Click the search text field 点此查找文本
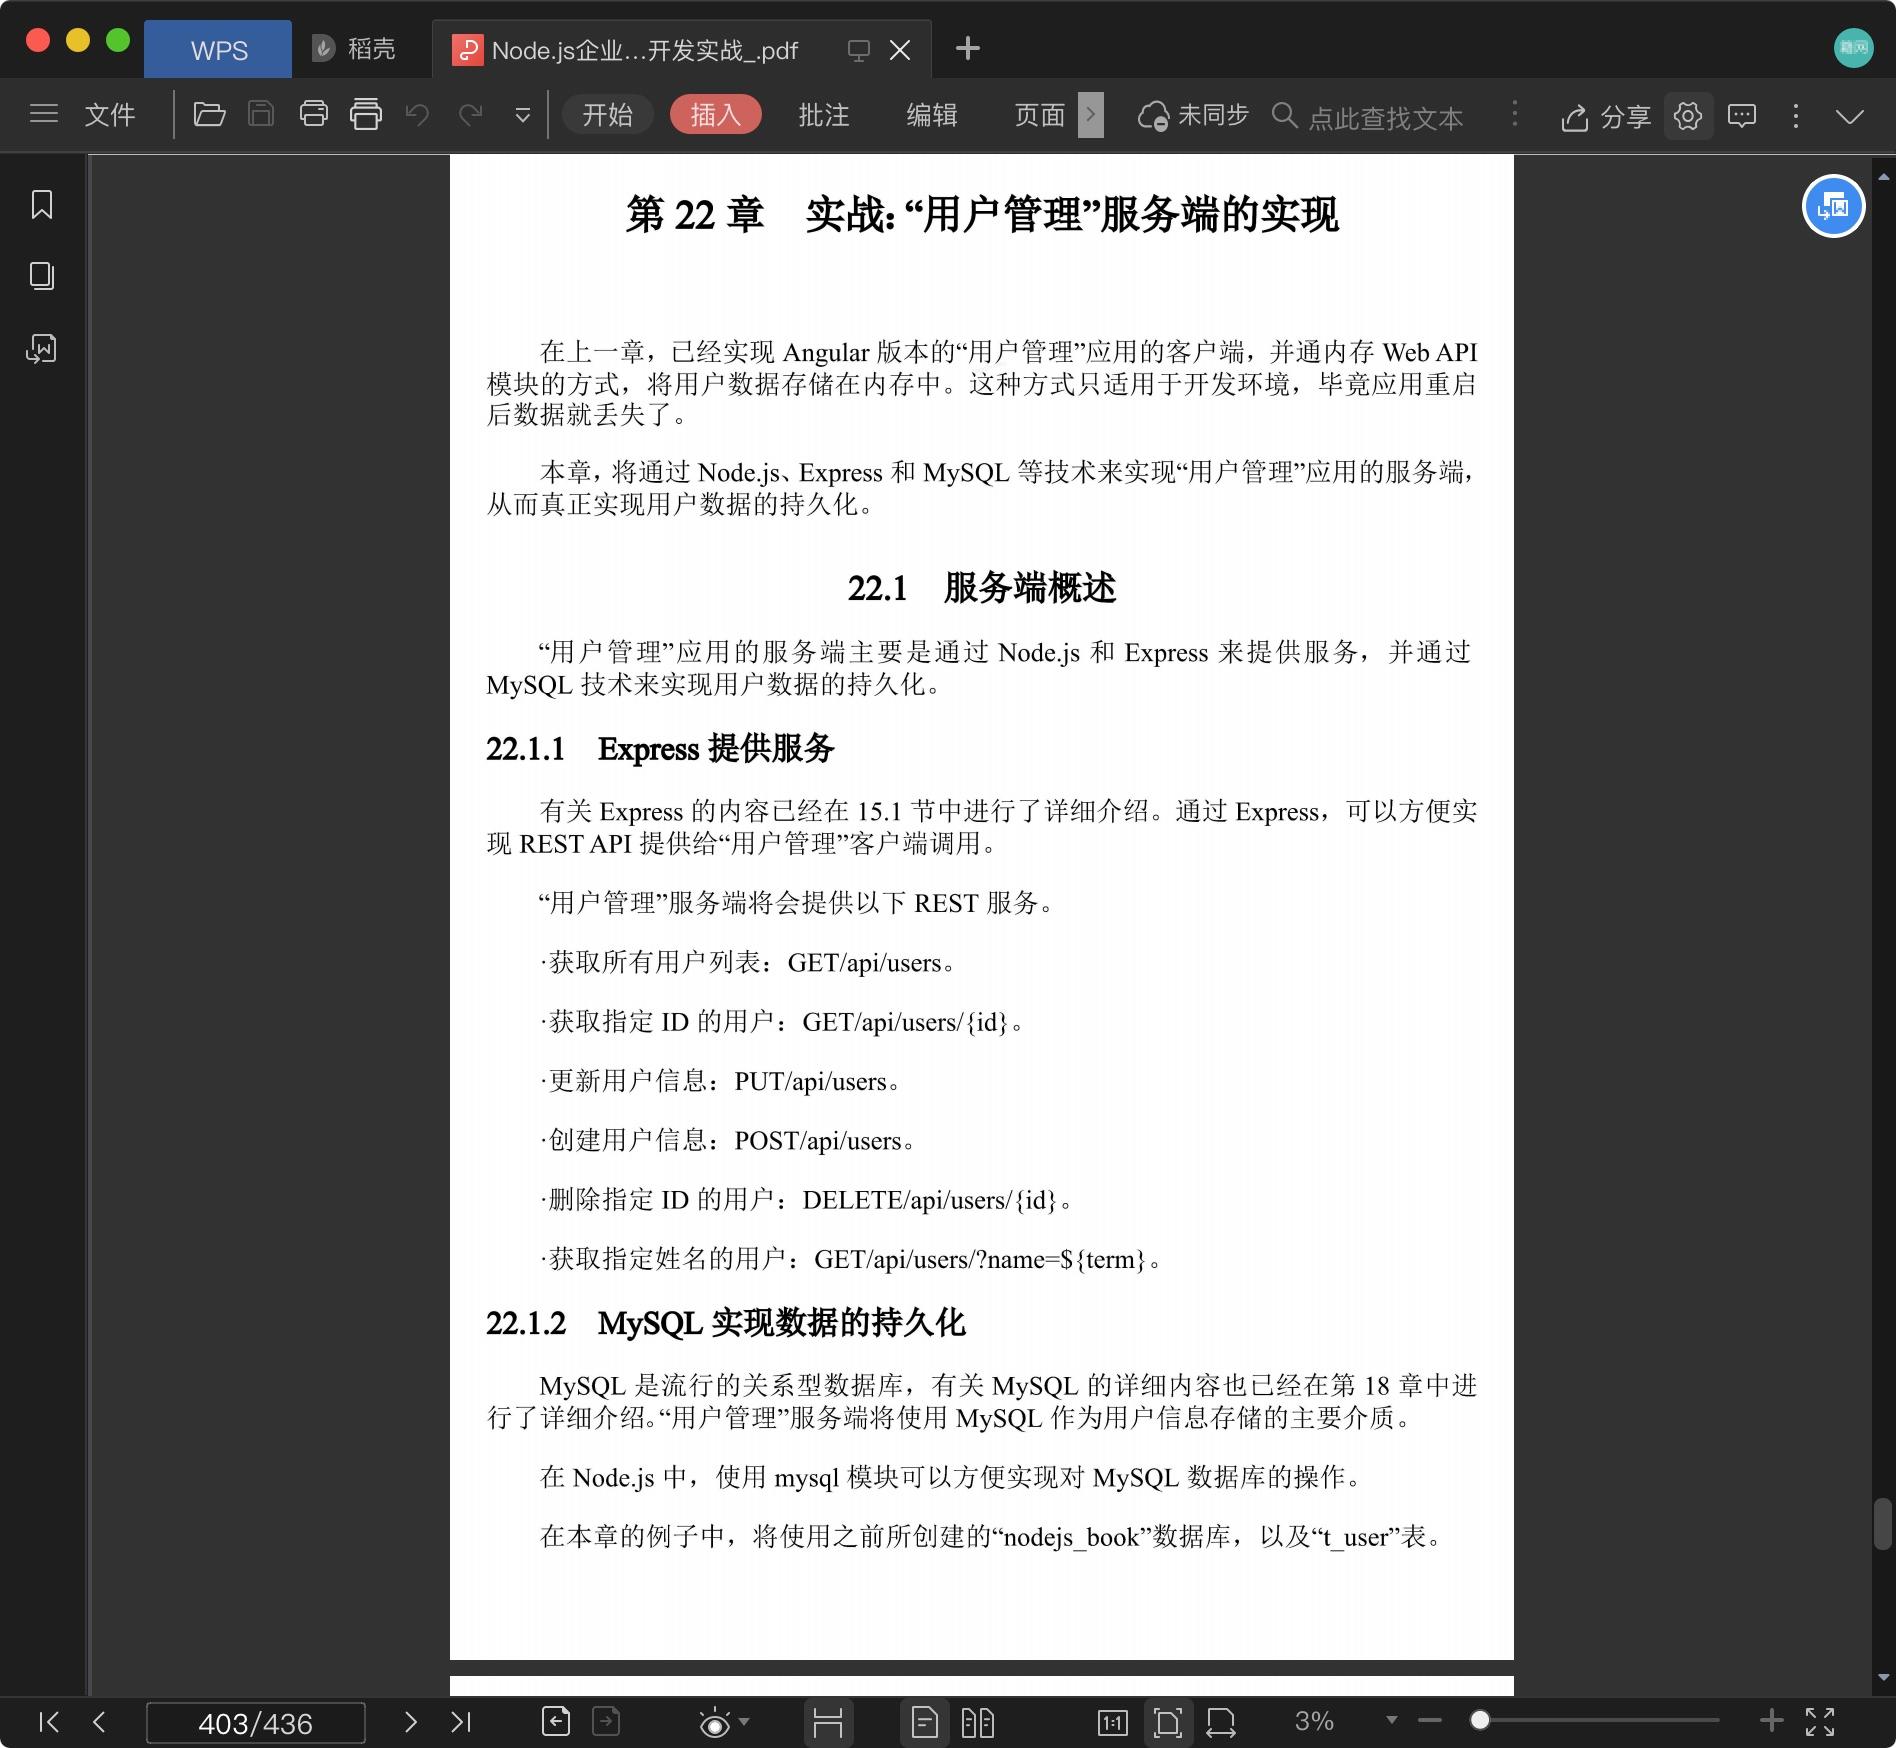 click(x=1386, y=117)
